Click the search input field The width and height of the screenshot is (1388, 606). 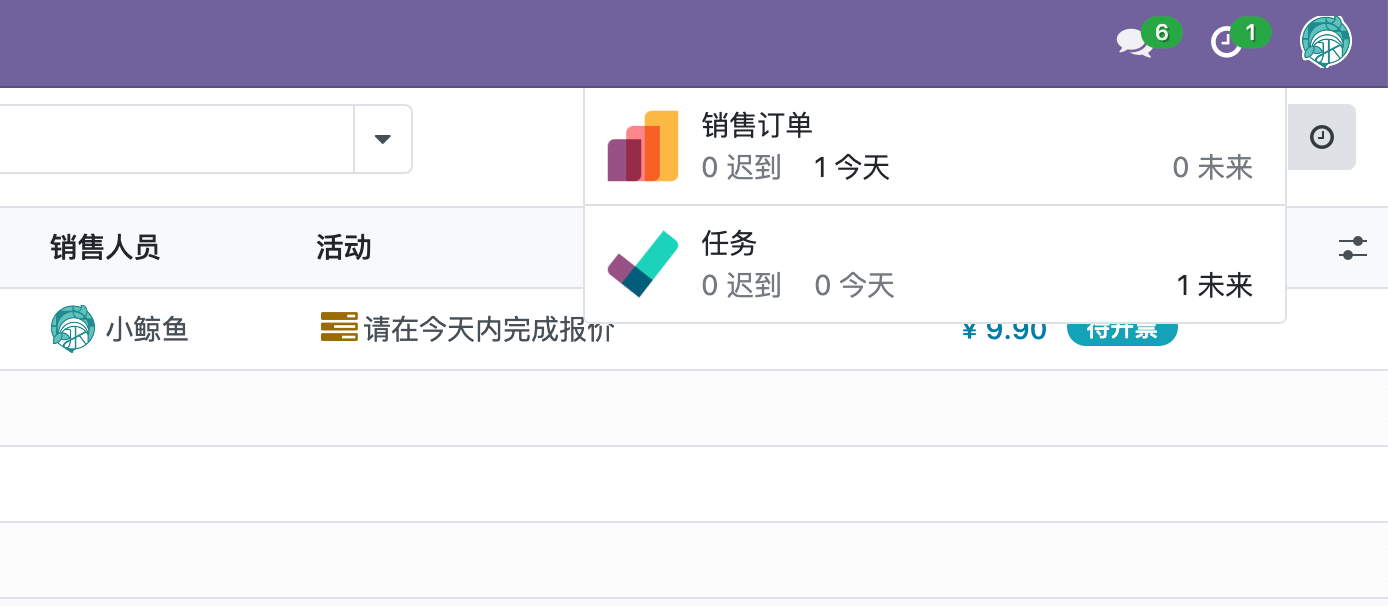(x=170, y=139)
